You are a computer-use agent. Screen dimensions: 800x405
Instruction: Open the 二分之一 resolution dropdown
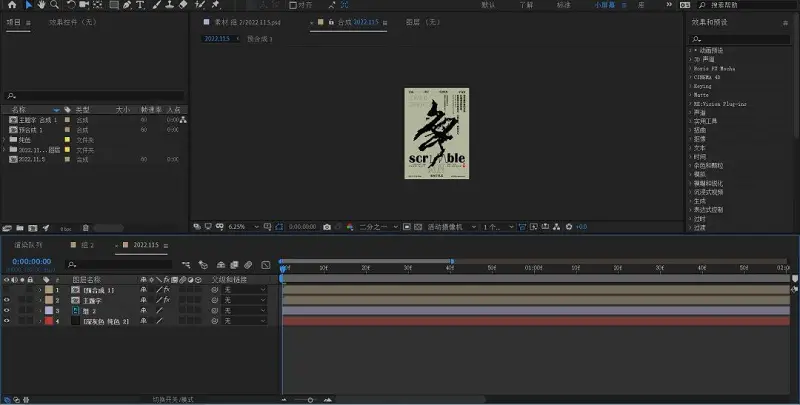[x=379, y=227]
